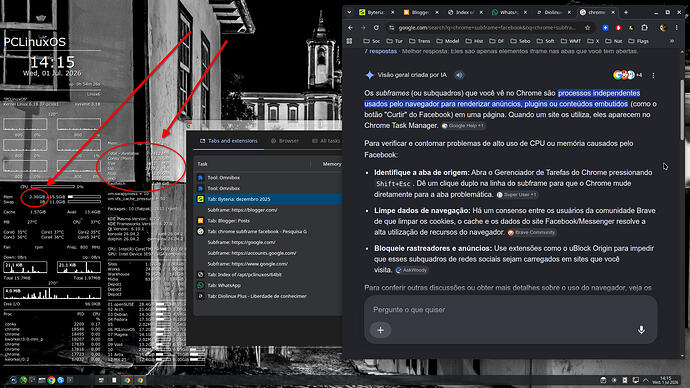690x388 pixels.
Task: Launch Chrome from the taskbar quick-launch icon
Action: pyautogui.click(x=51, y=380)
